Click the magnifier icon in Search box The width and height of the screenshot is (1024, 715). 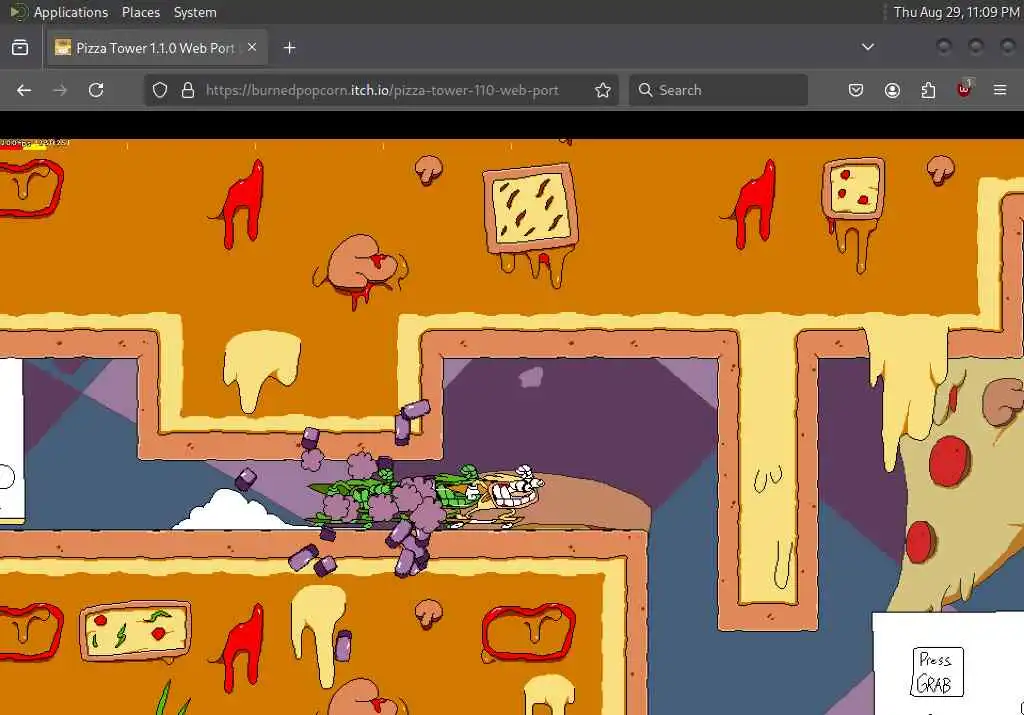click(645, 90)
